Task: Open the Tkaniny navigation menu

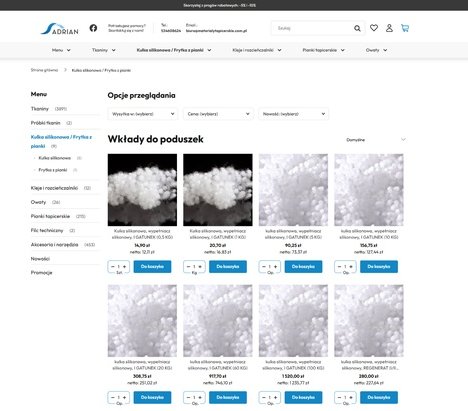Action: click(x=104, y=50)
